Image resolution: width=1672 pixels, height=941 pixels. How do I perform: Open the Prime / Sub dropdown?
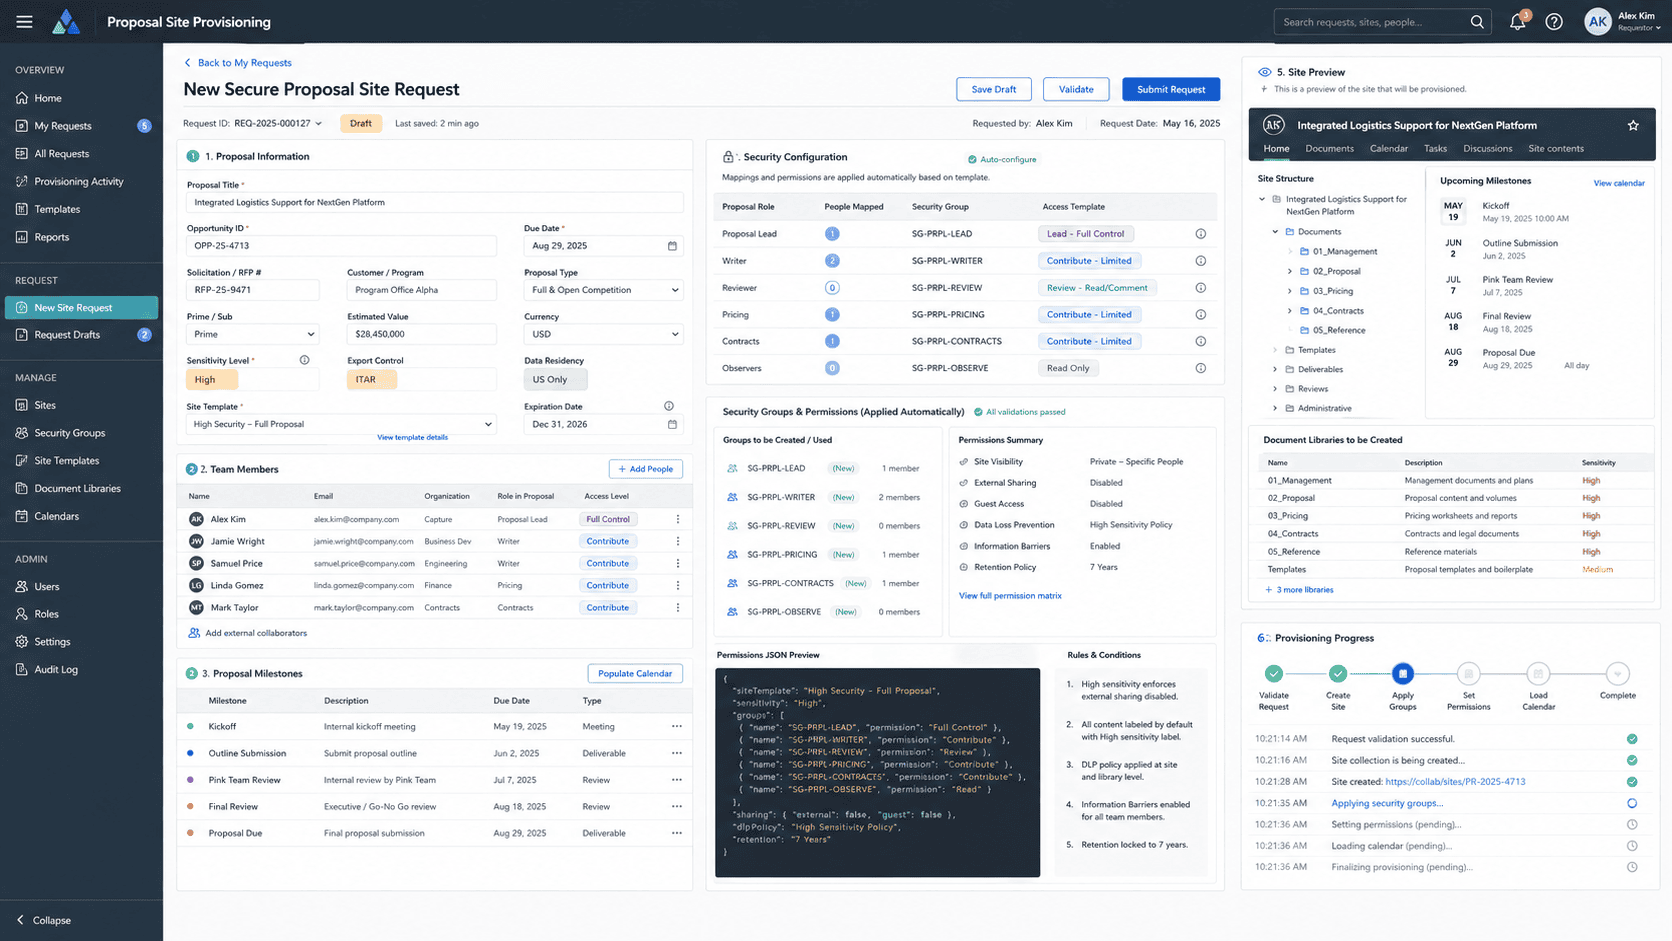point(252,334)
